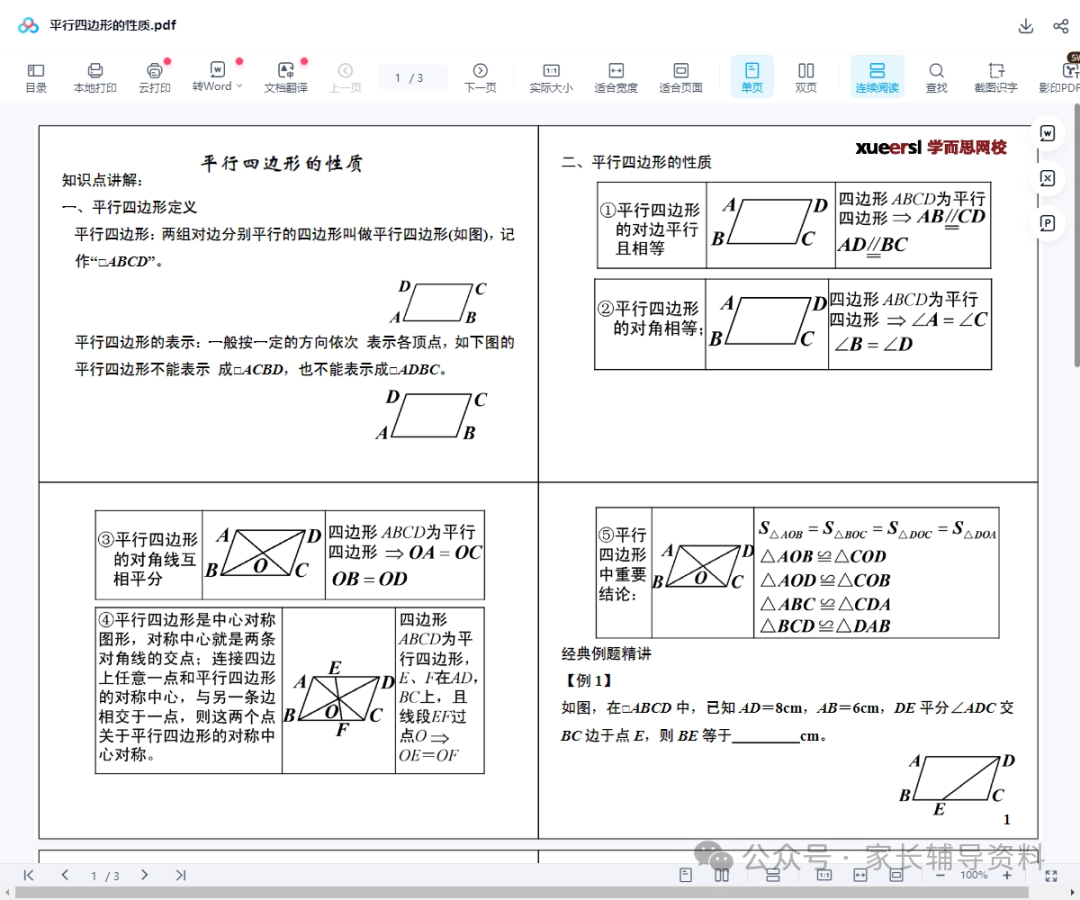
Task: Select single page layout in bottom bar
Action: 685,875
